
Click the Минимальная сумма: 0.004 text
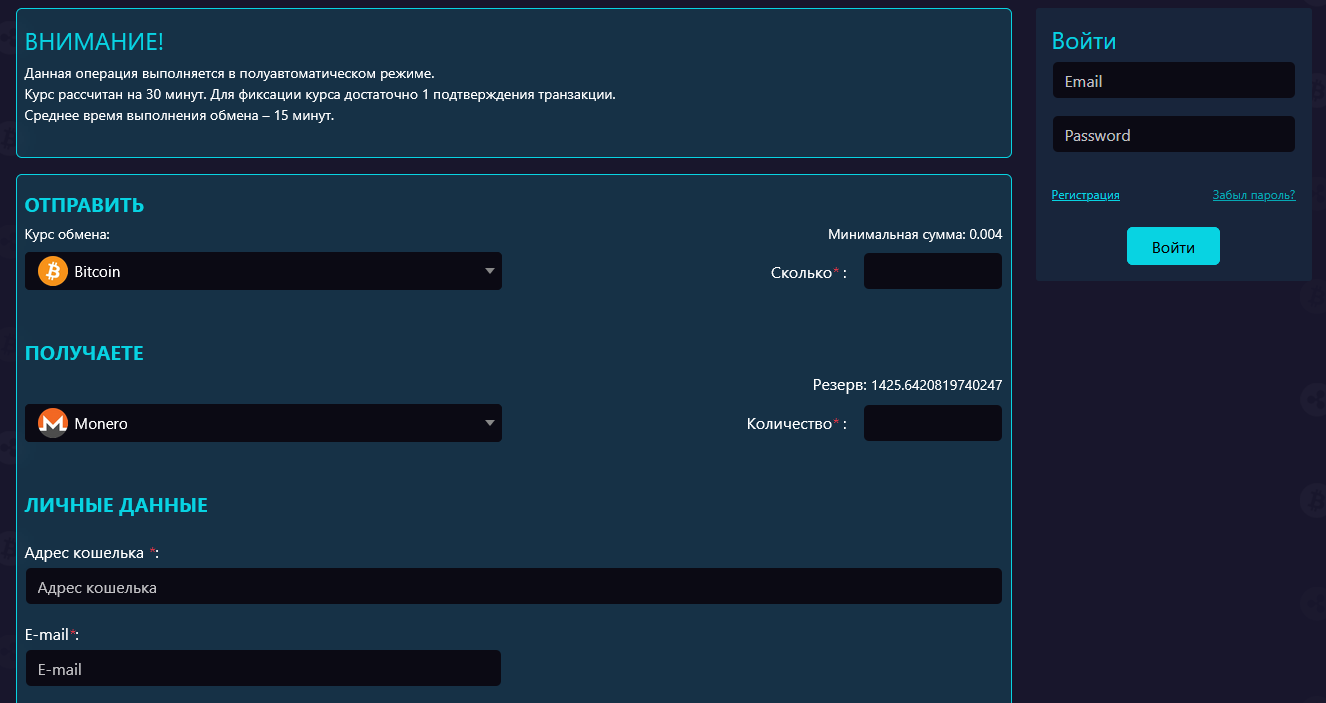tap(914, 235)
